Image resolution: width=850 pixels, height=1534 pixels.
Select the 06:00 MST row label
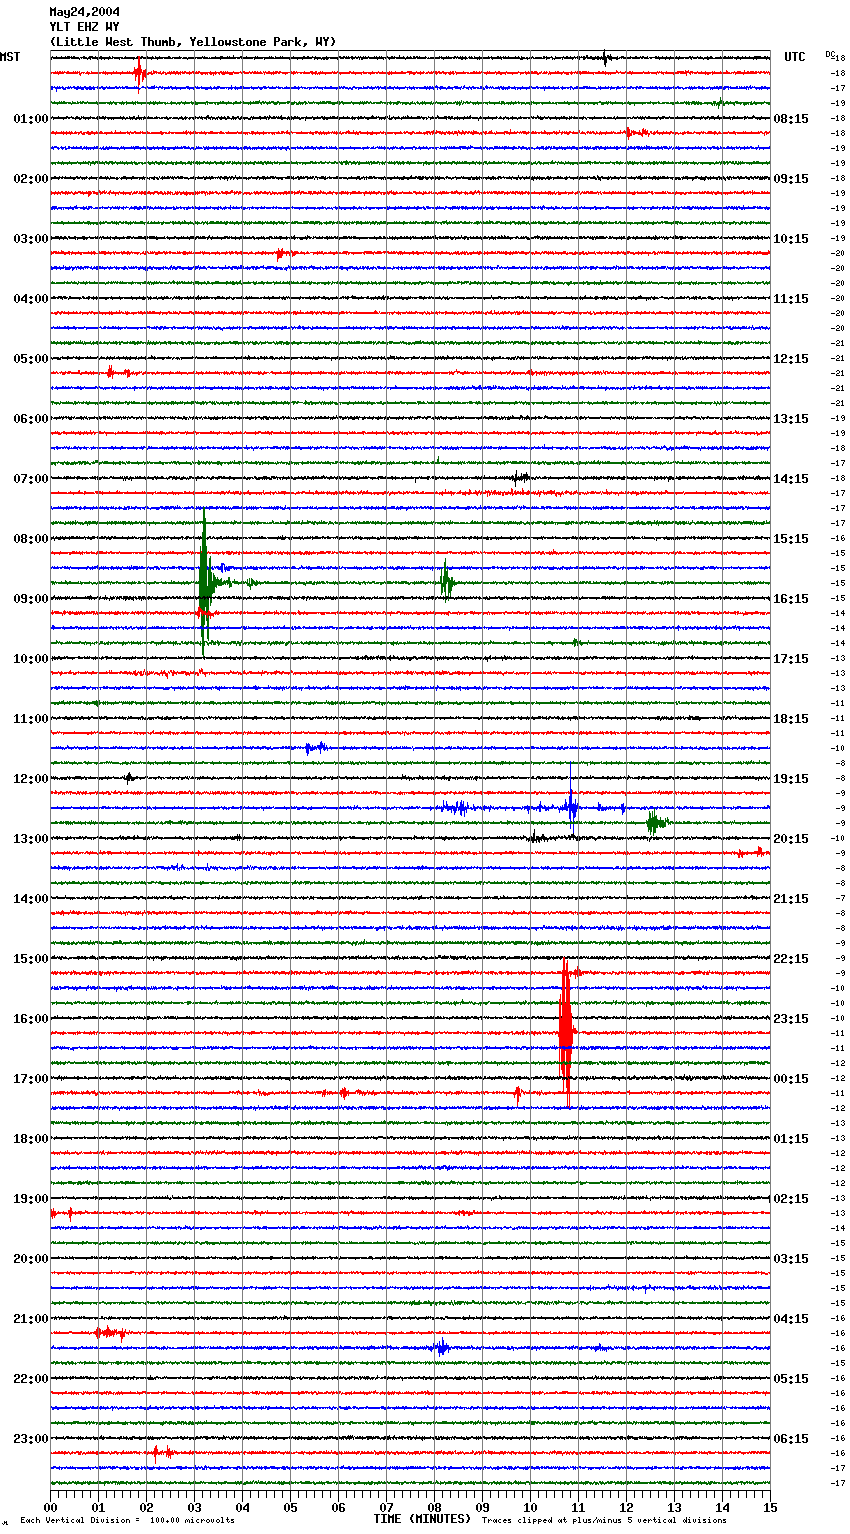tap(31, 419)
